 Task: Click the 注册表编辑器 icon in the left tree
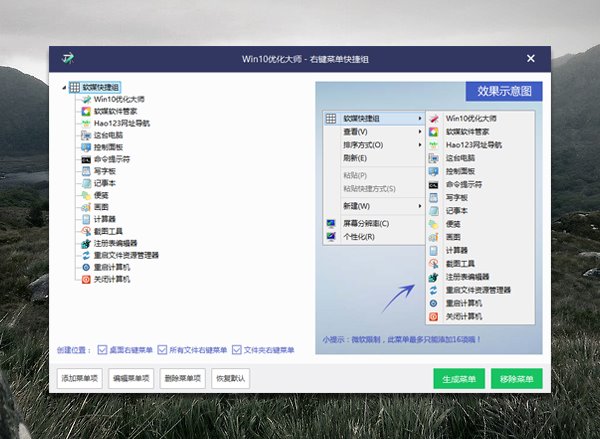point(87,243)
